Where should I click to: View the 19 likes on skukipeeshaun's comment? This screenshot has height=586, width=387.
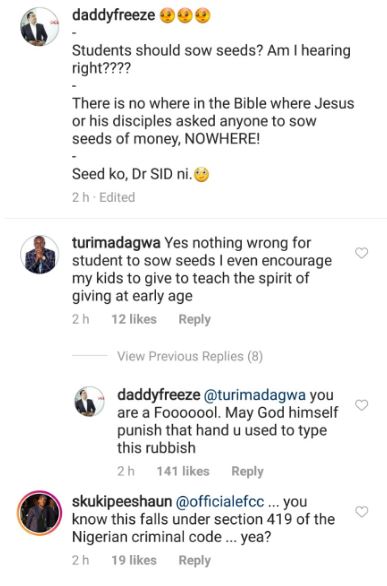134,560
